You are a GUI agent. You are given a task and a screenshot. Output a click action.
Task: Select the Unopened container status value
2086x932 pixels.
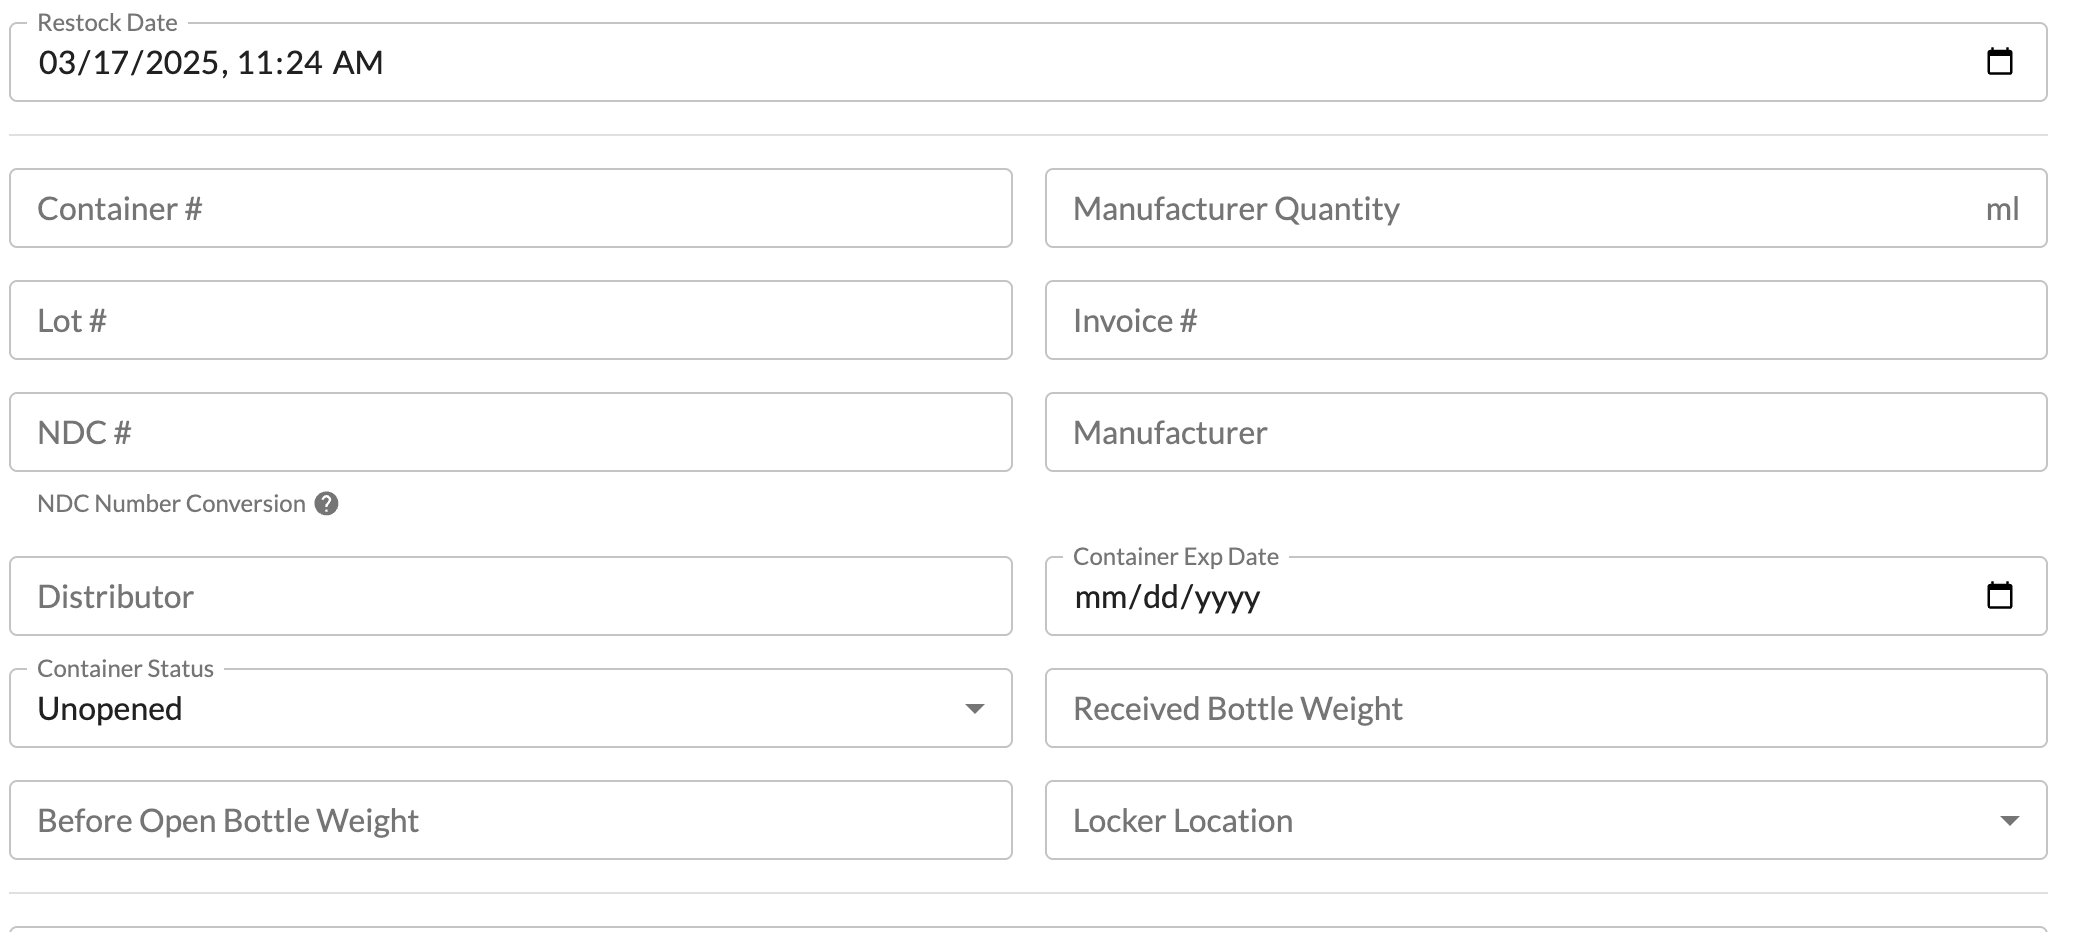[110, 708]
